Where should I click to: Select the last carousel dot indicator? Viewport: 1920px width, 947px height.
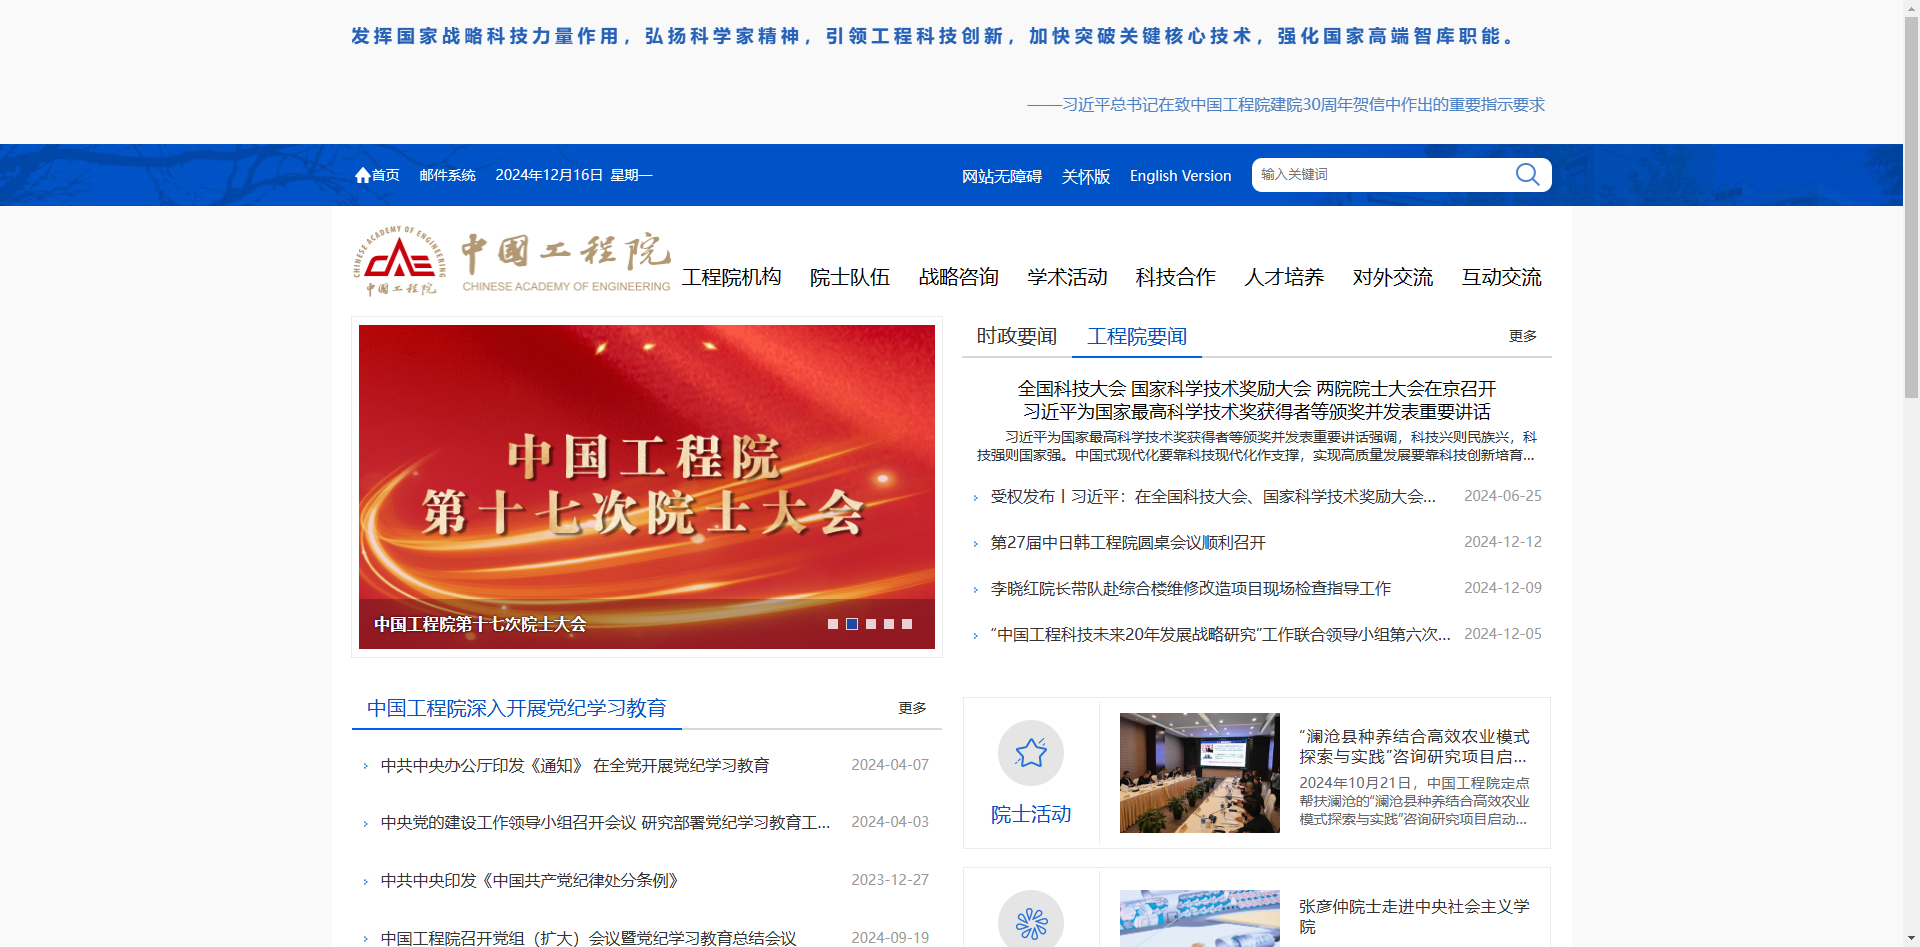(x=907, y=624)
